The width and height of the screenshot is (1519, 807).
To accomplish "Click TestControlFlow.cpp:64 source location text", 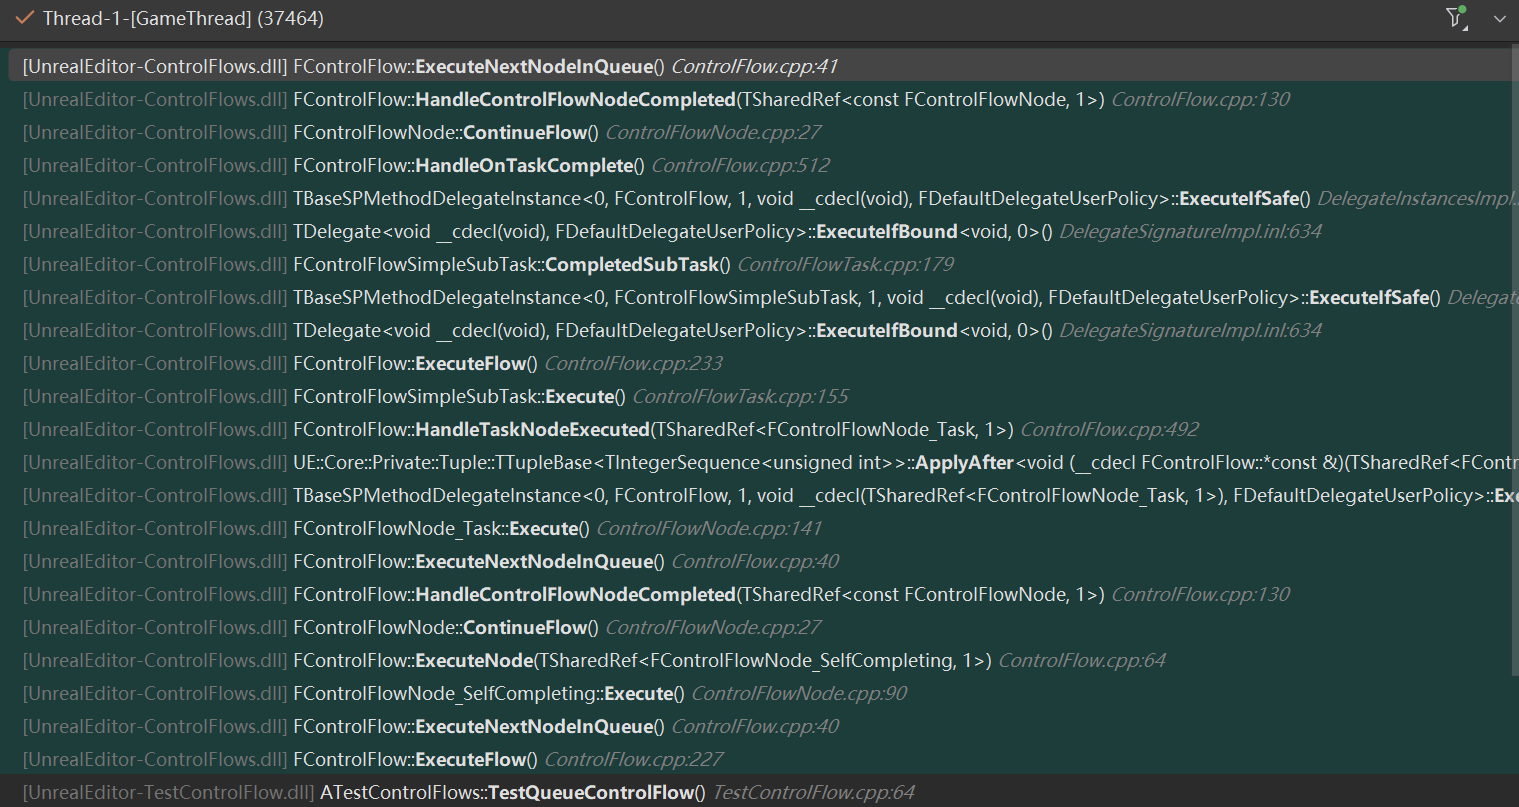I will coord(813,793).
